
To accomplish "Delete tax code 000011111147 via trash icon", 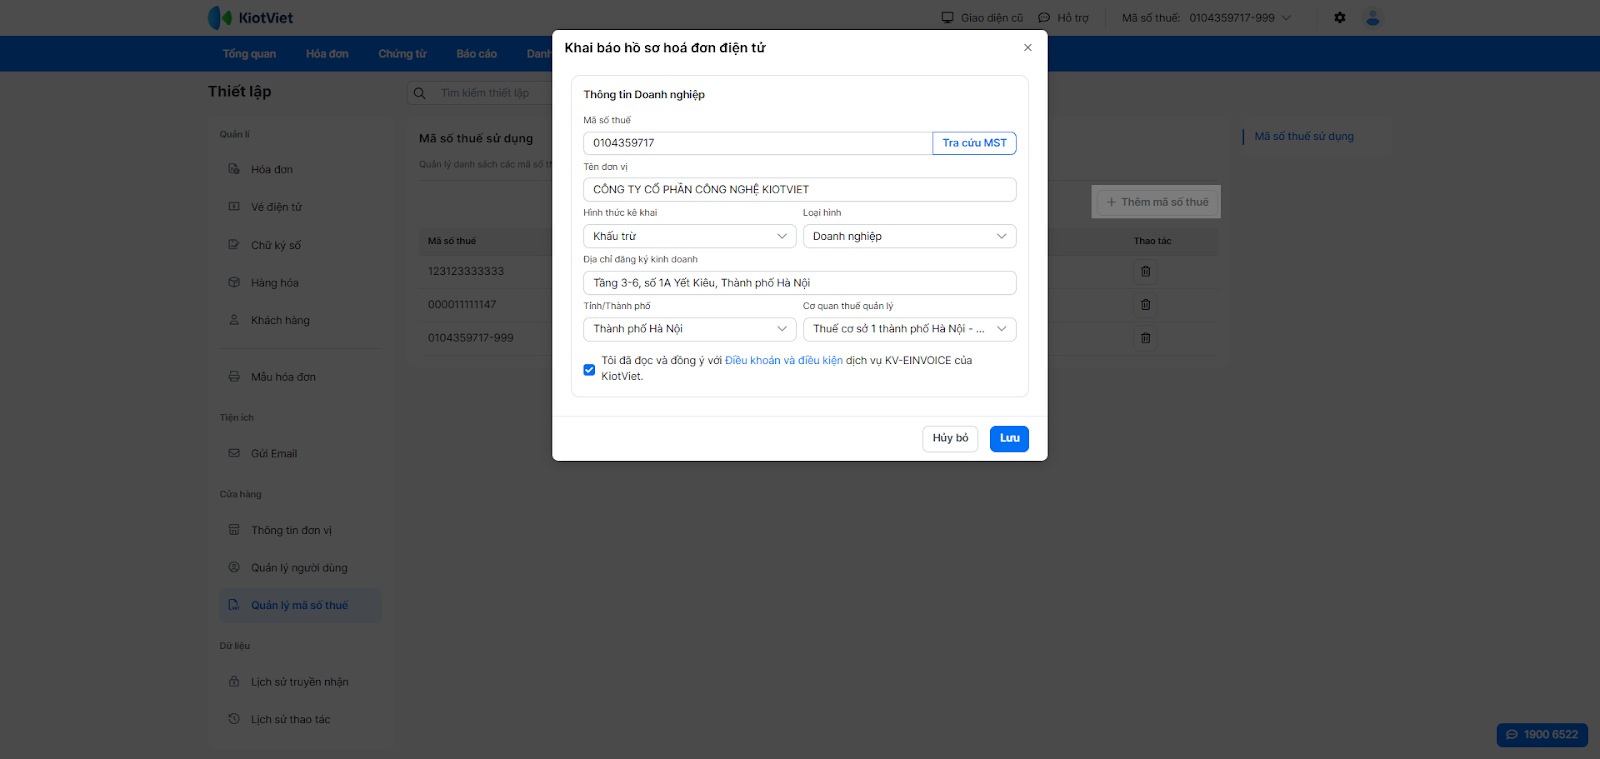I will pos(1146,305).
